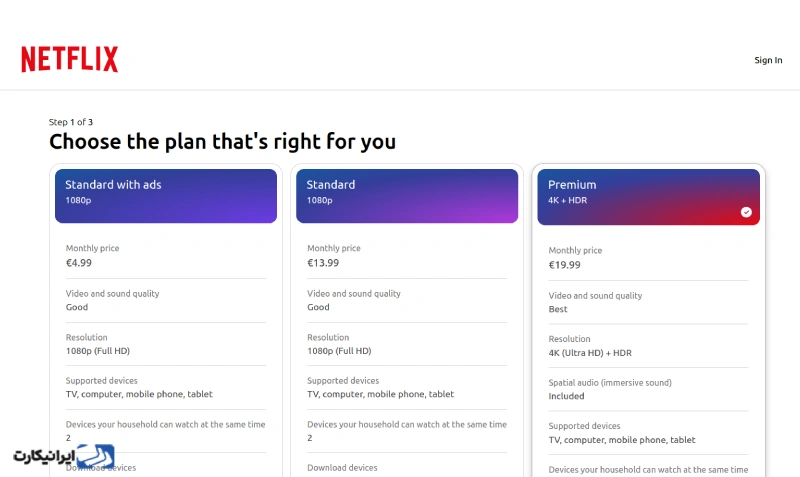Click the Standard card's Download devices label

point(342,468)
